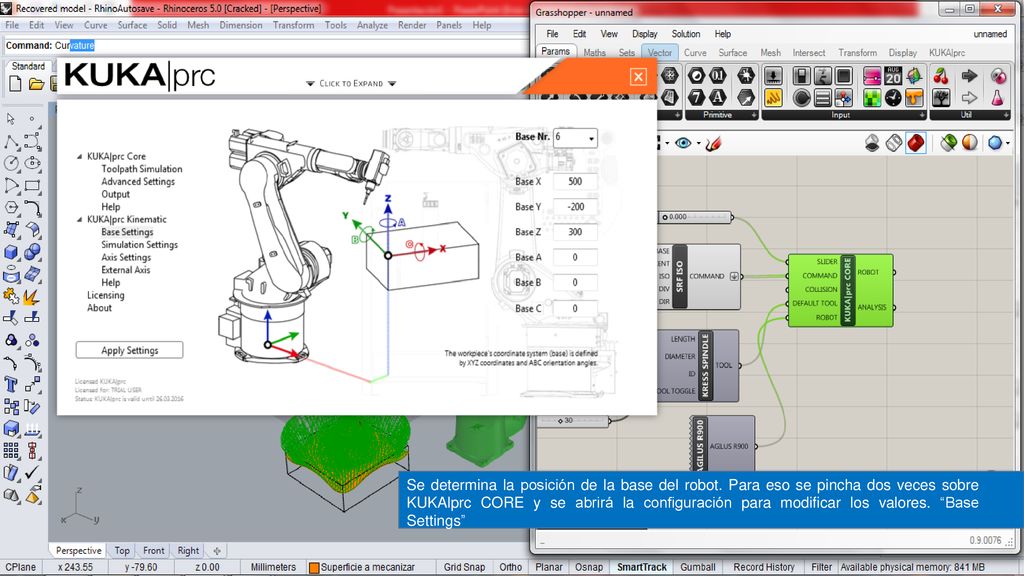Toggle SmartTrack in Rhino status bar
This screenshot has width=1024, height=576.
[x=642, y=567]
